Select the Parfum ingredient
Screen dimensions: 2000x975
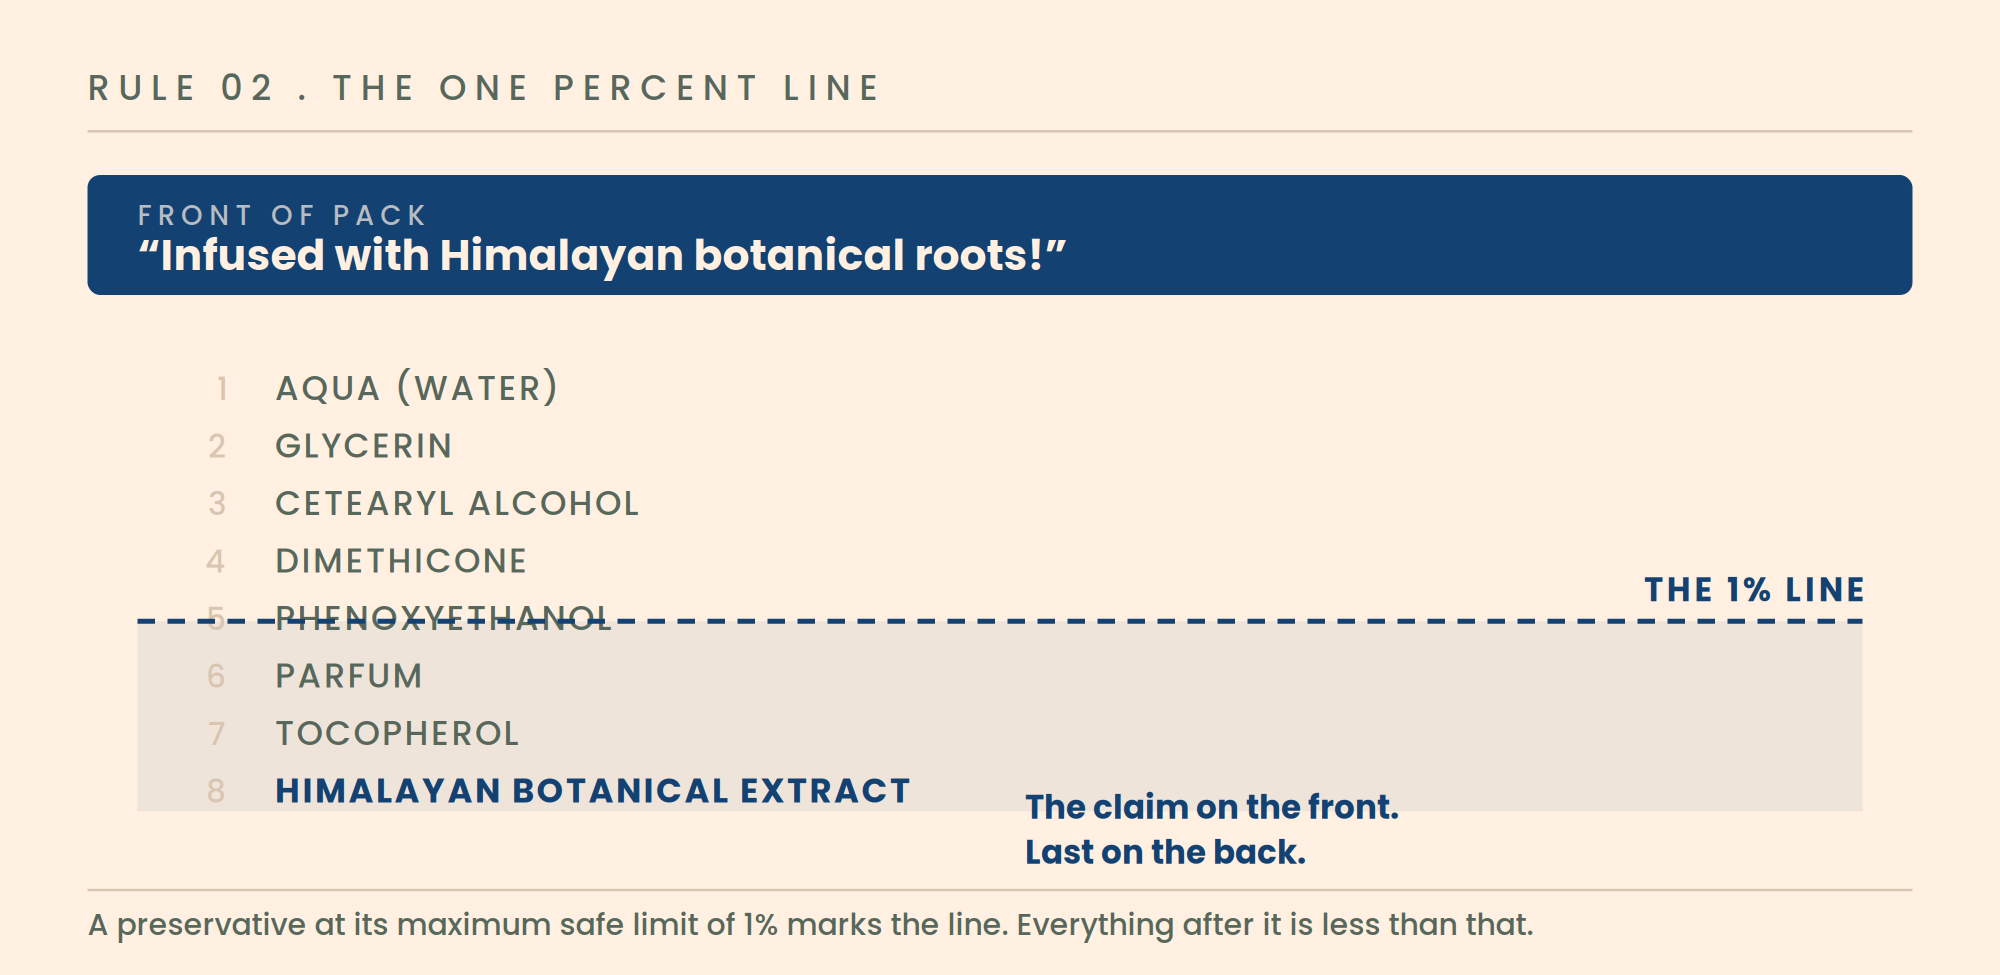349,676
